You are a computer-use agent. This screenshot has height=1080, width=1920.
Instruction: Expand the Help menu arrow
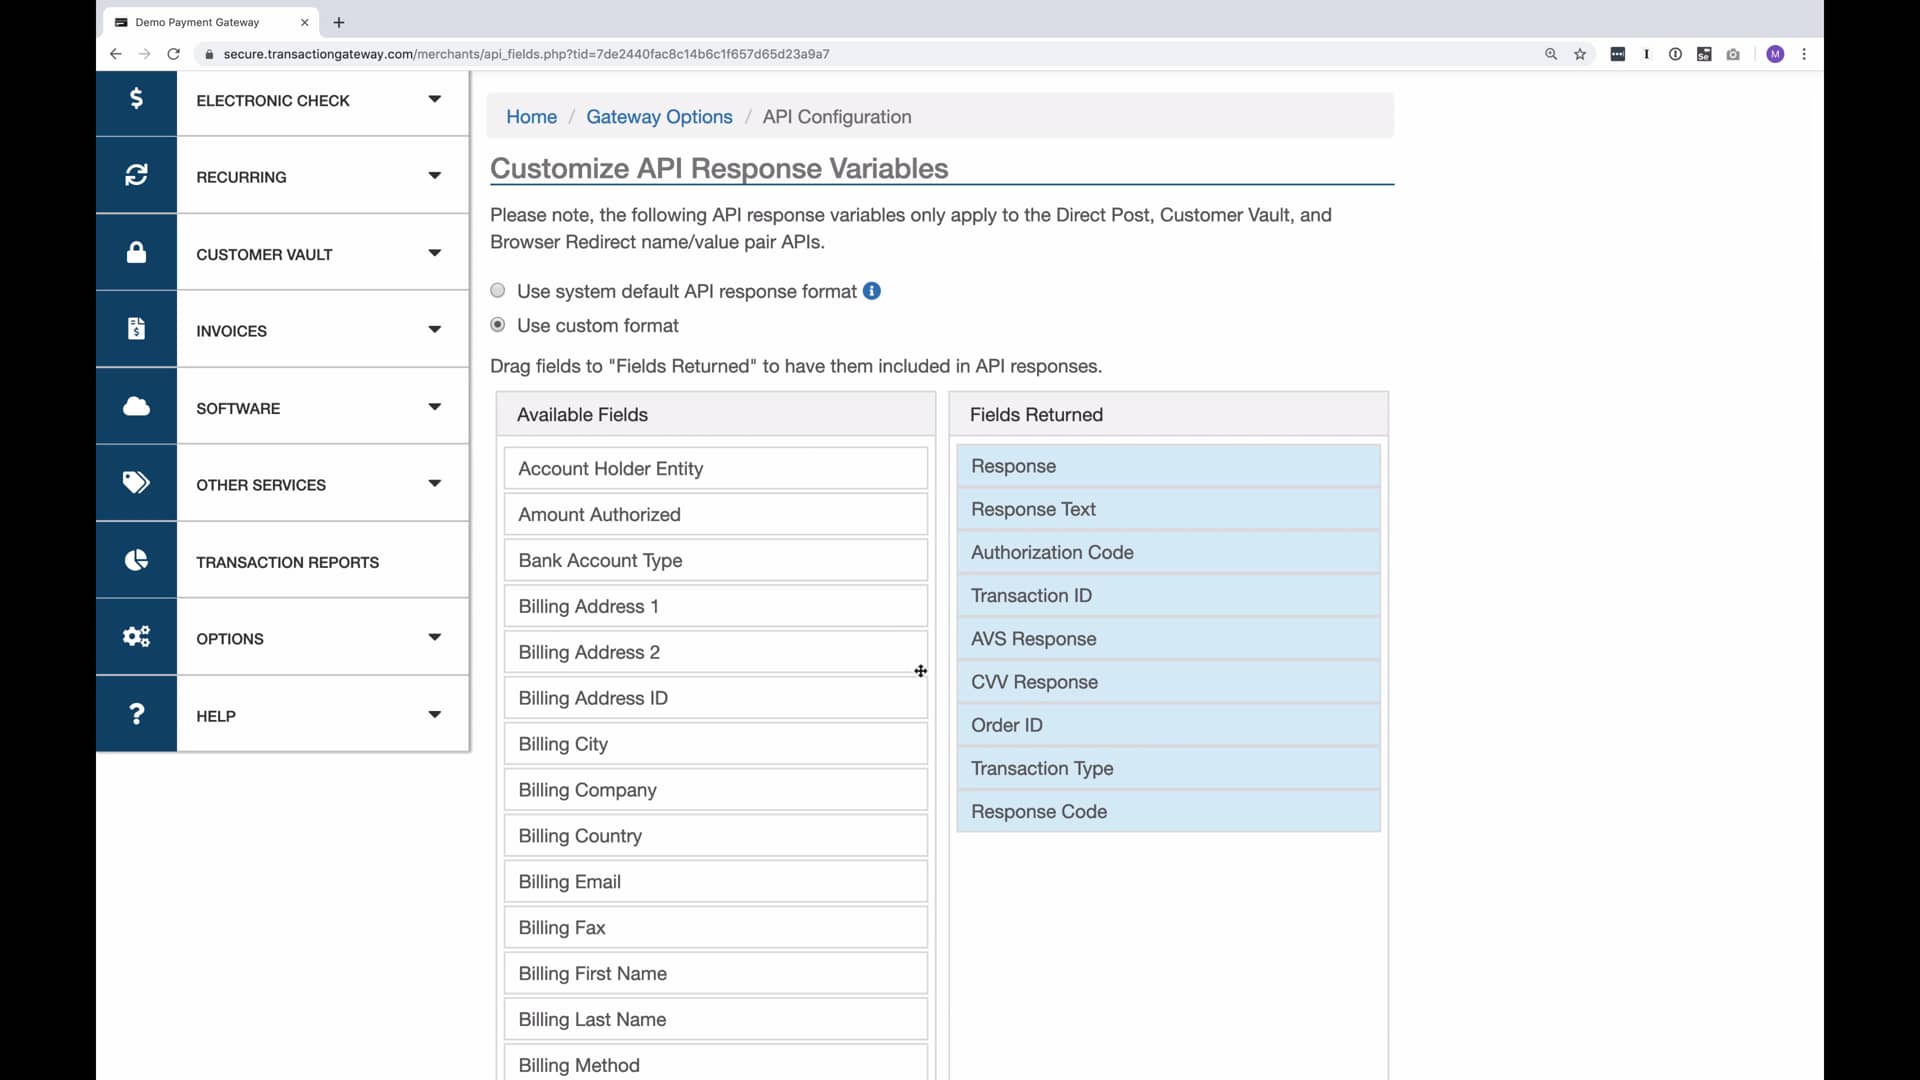(434, 715)
